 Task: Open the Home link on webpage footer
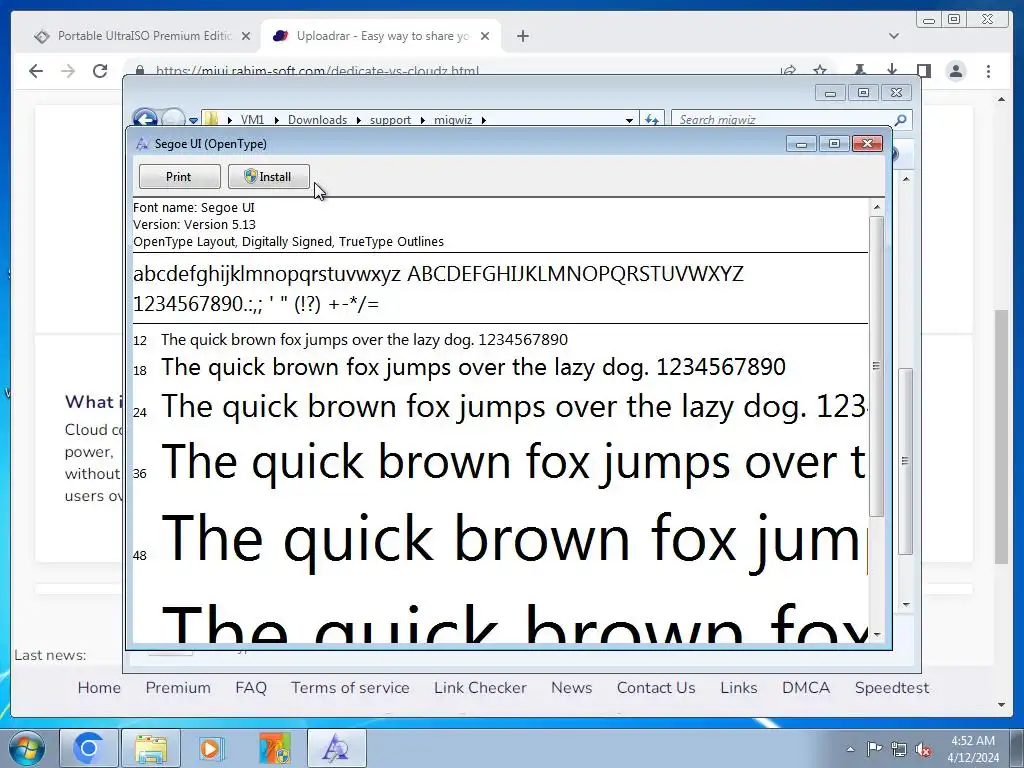tap(99, 688)
